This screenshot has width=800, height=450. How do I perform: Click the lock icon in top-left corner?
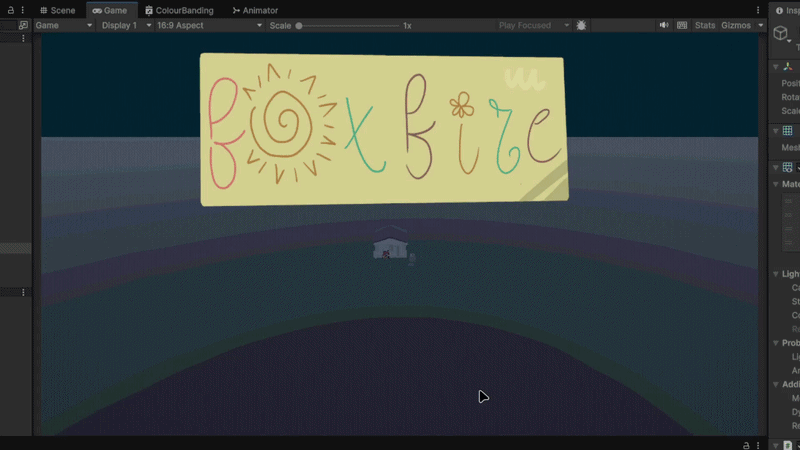tap(10, 10)
